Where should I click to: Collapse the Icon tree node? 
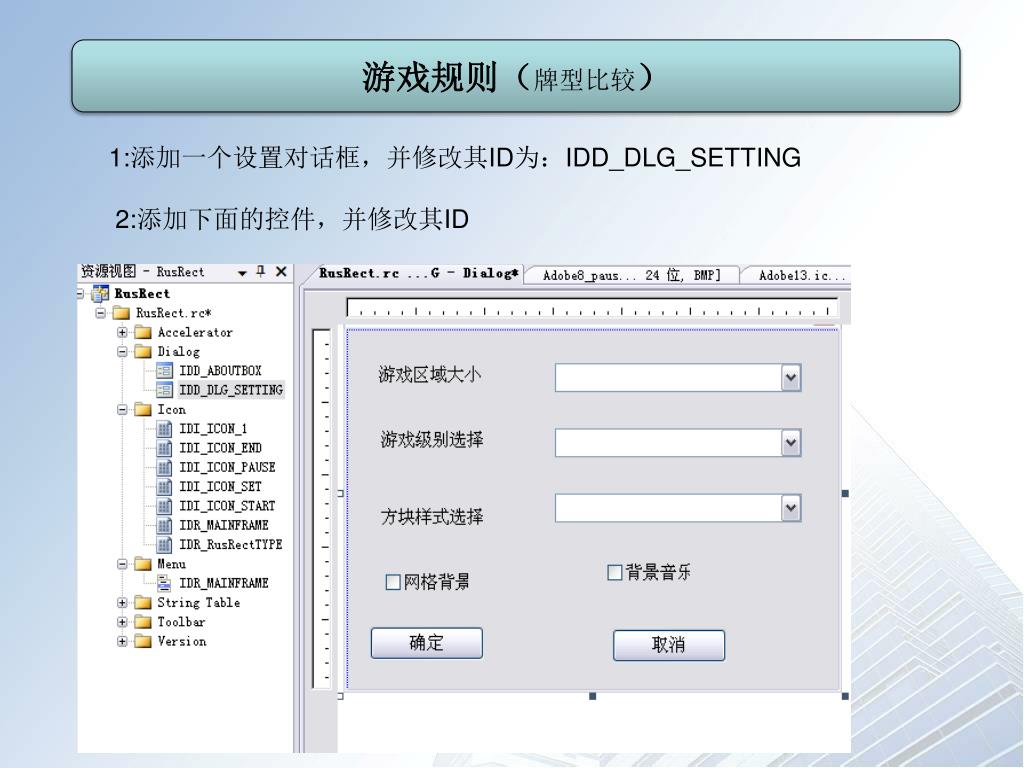point(122,409)
